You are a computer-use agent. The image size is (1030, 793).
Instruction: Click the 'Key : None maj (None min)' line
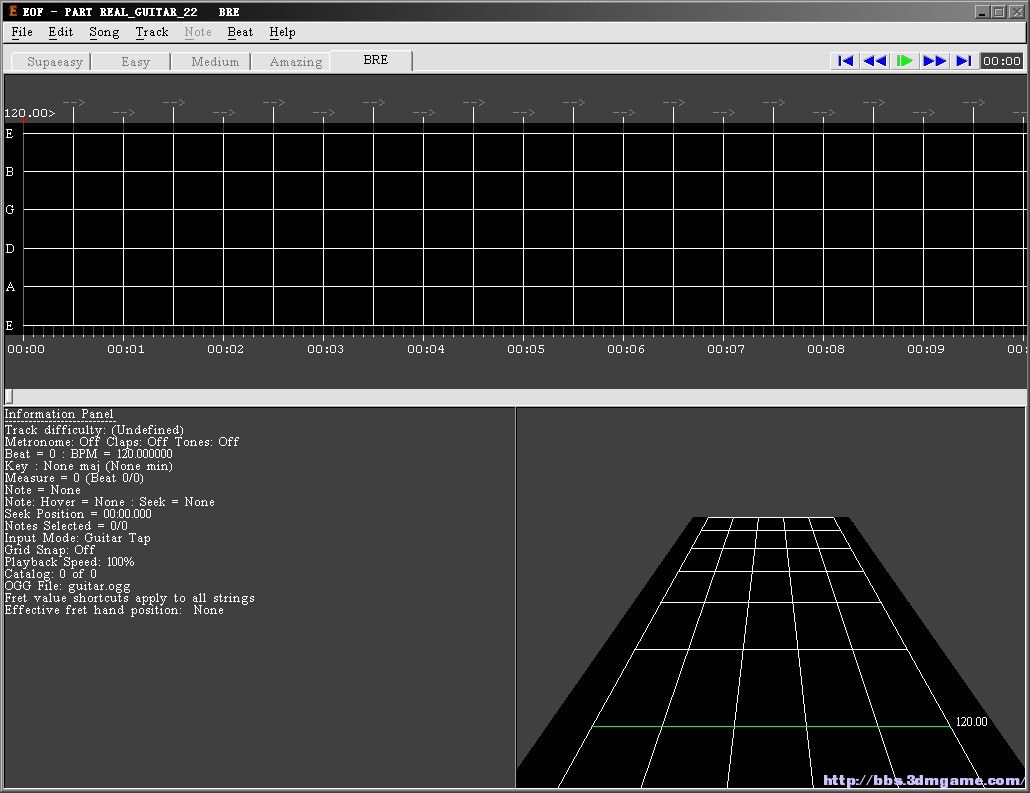88,466
